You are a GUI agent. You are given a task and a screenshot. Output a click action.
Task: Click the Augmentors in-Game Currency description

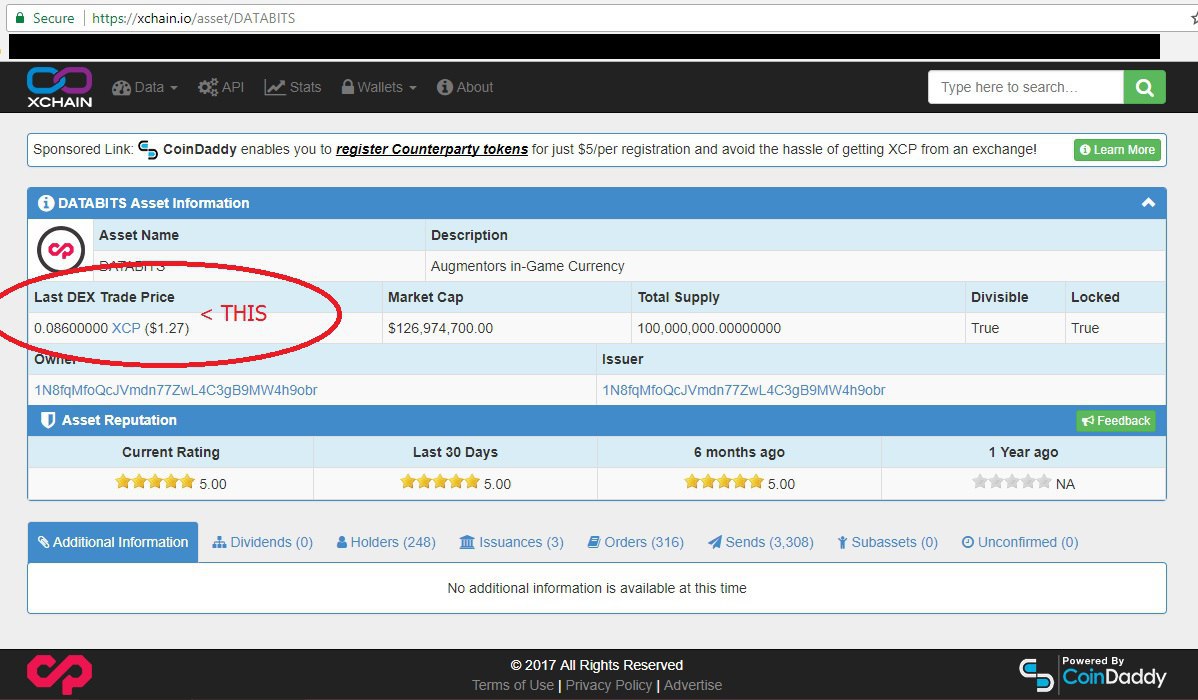click(527, 266)
